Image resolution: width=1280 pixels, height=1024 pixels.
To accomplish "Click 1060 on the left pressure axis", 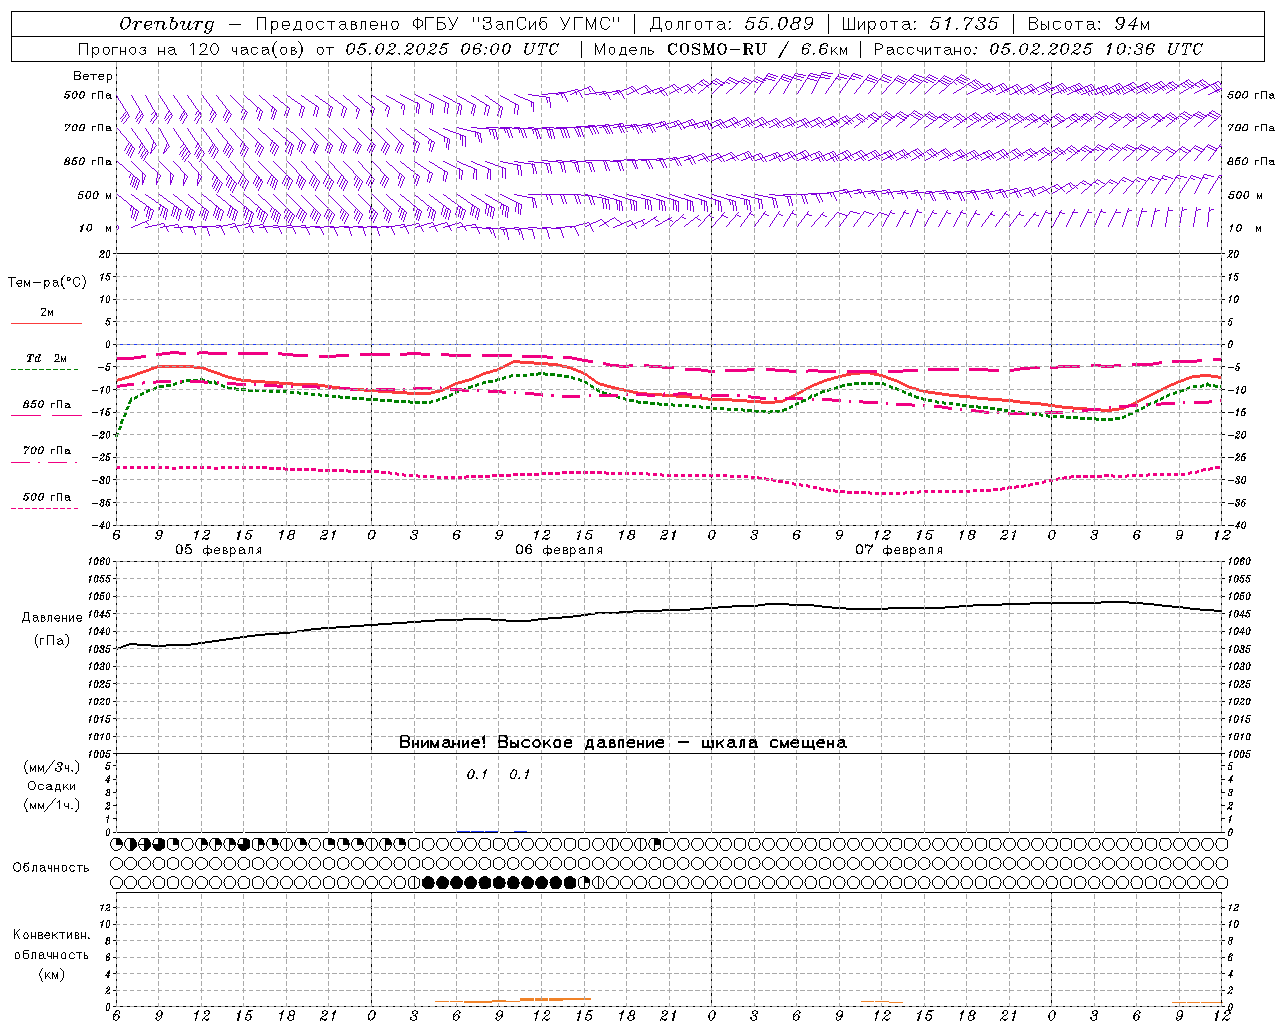I will point(100,562).
